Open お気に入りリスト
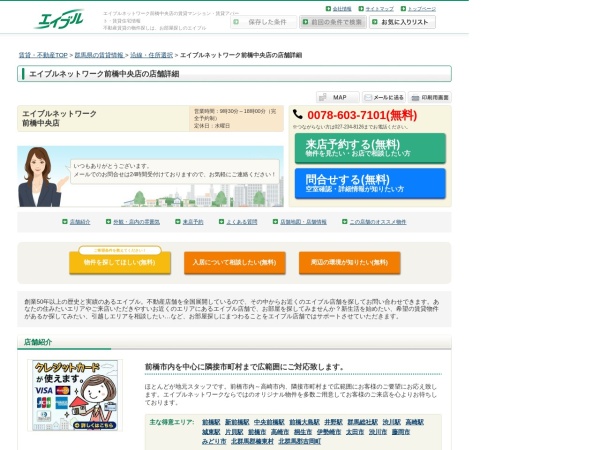Image resolution: width=600 pixels, height=450 pixels. pyautogui.click(x=402, y=22)
